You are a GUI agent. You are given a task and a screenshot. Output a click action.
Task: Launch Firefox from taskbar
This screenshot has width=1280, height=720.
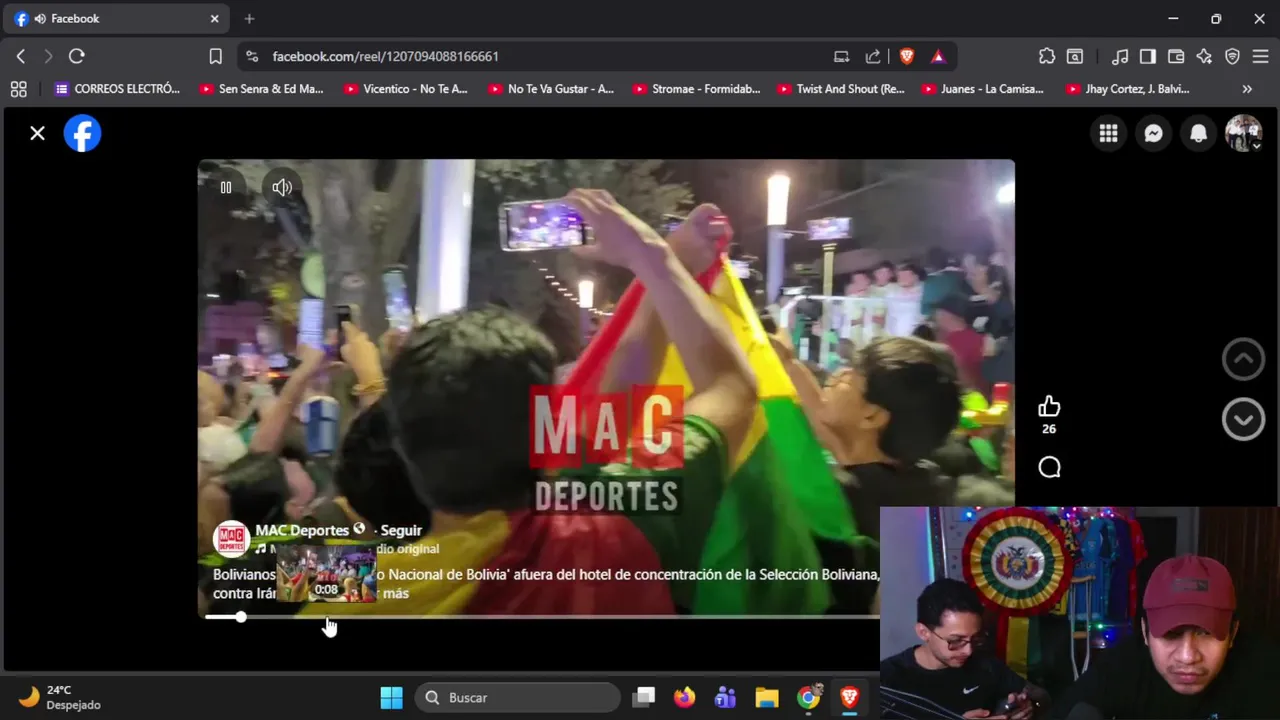[685, 697]
